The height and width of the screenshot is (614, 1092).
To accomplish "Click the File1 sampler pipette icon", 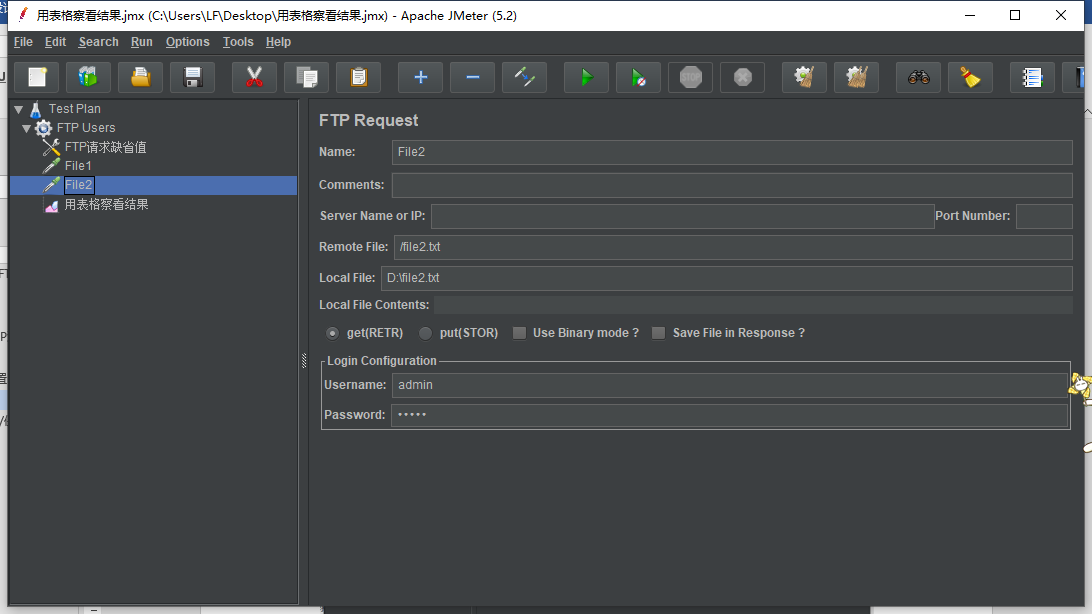I will click(51, 166).
